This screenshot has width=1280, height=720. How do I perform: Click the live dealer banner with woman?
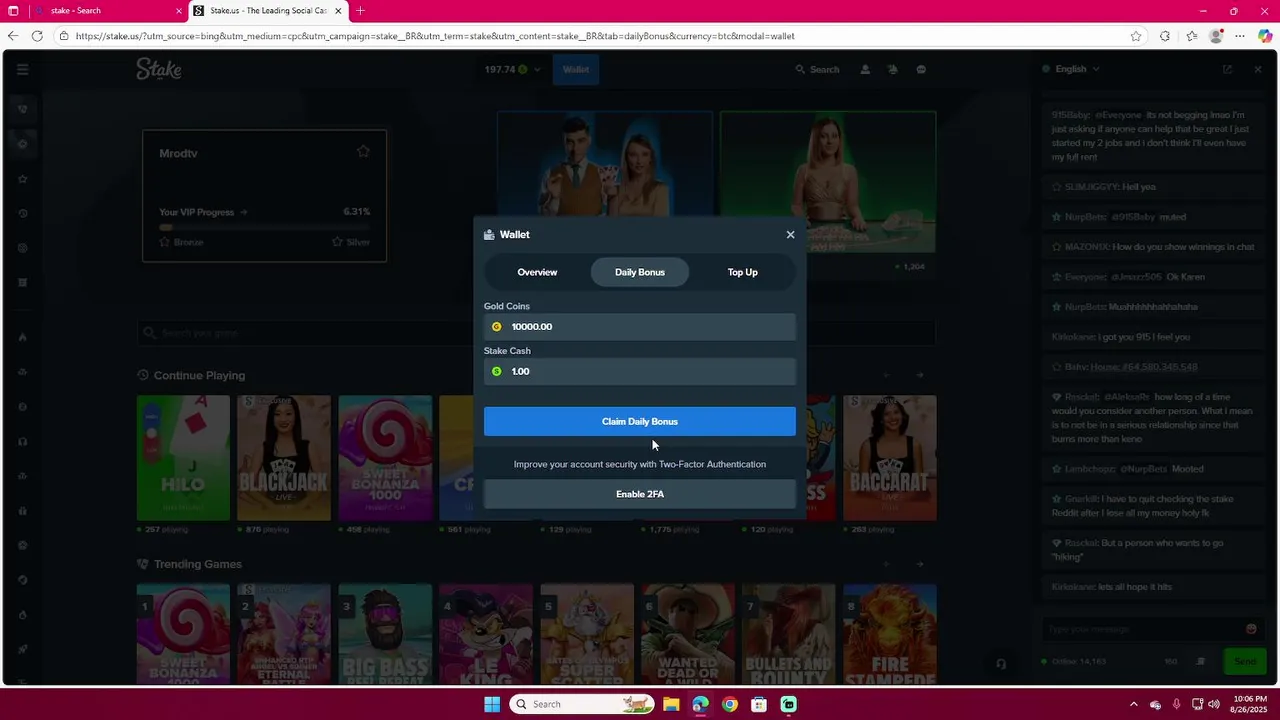[x=828, y=182]
